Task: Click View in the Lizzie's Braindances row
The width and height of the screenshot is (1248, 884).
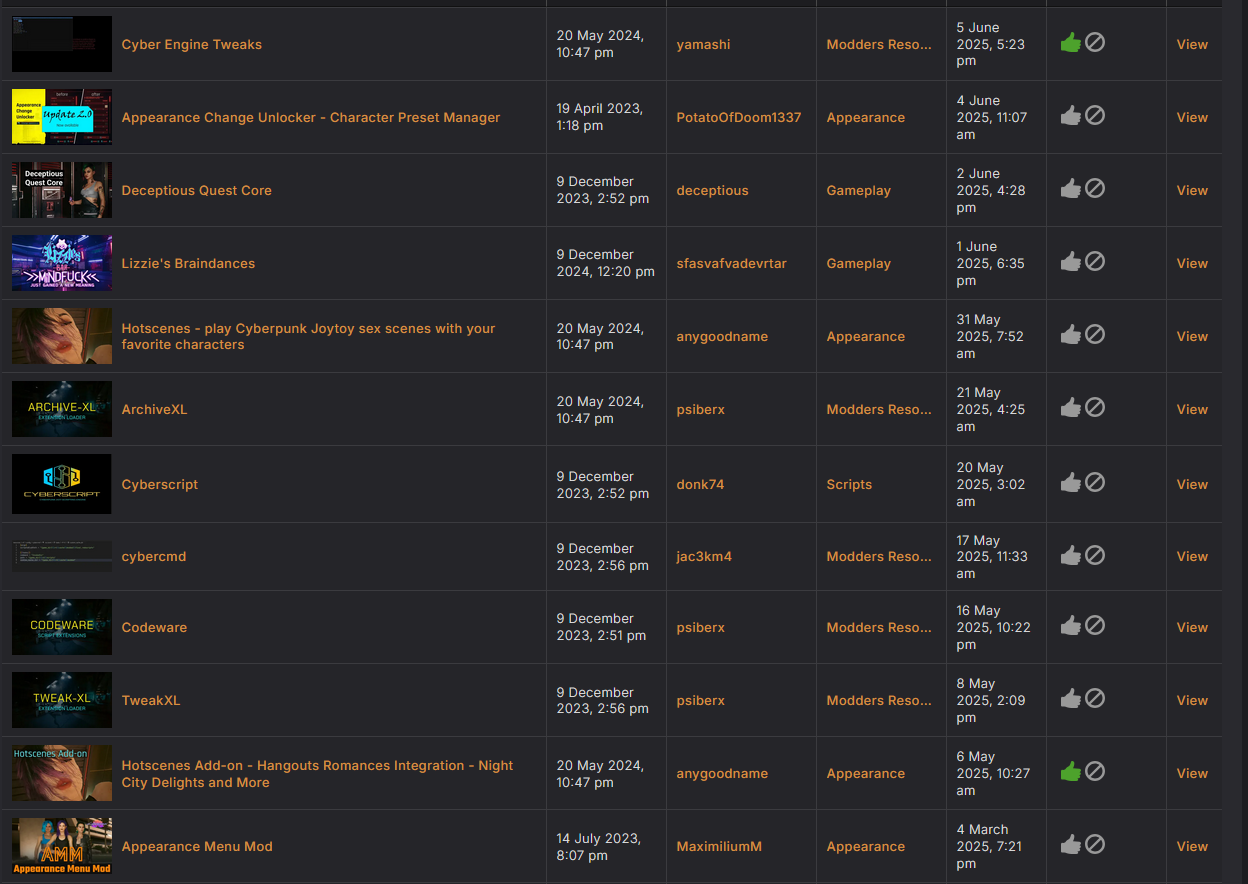Action: coord(1192,263)
